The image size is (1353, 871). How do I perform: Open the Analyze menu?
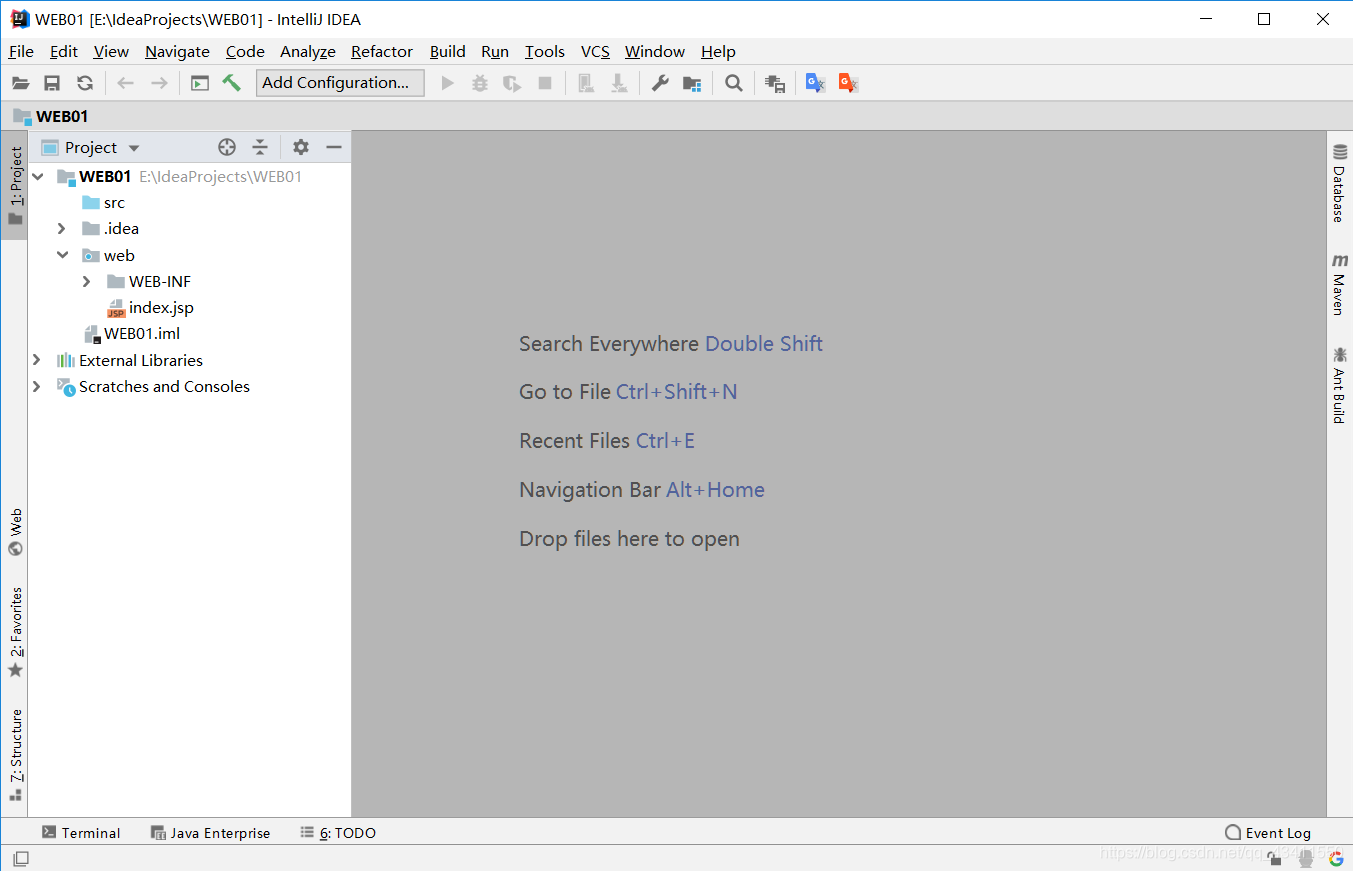point(308,52)
